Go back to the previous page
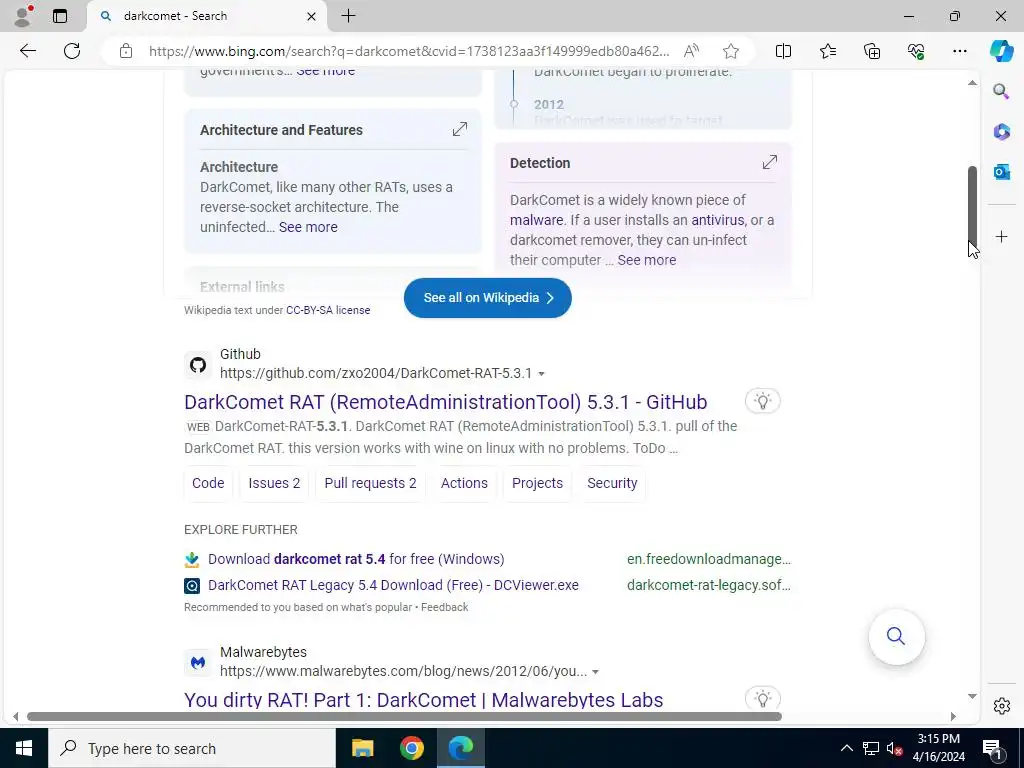 (x=27, y=51)
